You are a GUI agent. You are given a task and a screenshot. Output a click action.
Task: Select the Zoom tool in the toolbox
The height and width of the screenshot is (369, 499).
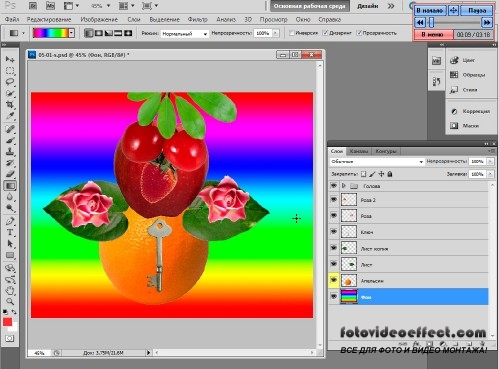(10, 302)
